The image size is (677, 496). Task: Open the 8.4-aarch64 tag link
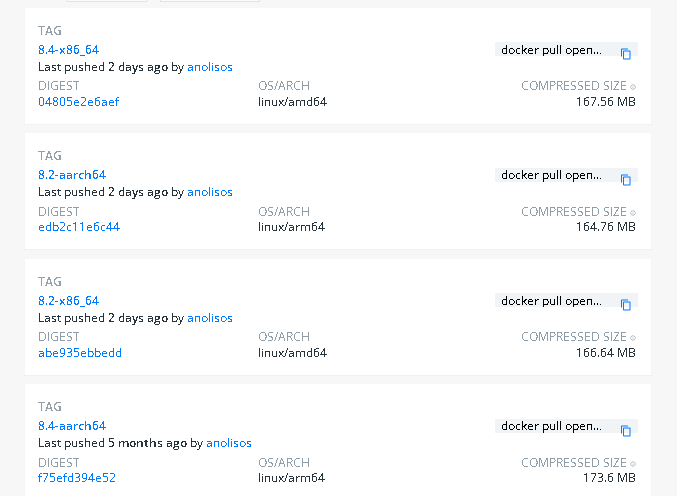pyautogui.click(x=72, y=426)
